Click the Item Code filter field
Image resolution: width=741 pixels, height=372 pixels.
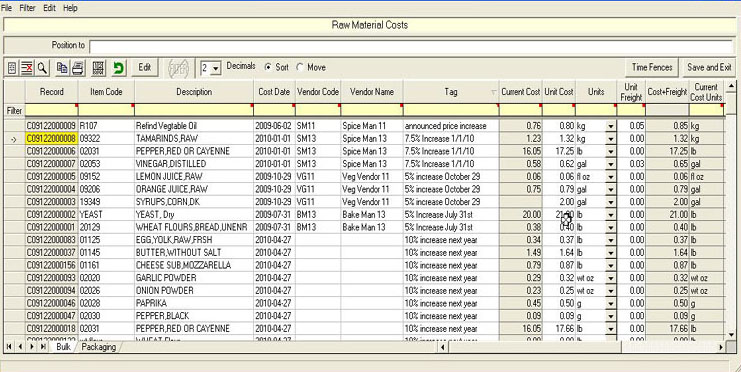[x=106, y=110]
